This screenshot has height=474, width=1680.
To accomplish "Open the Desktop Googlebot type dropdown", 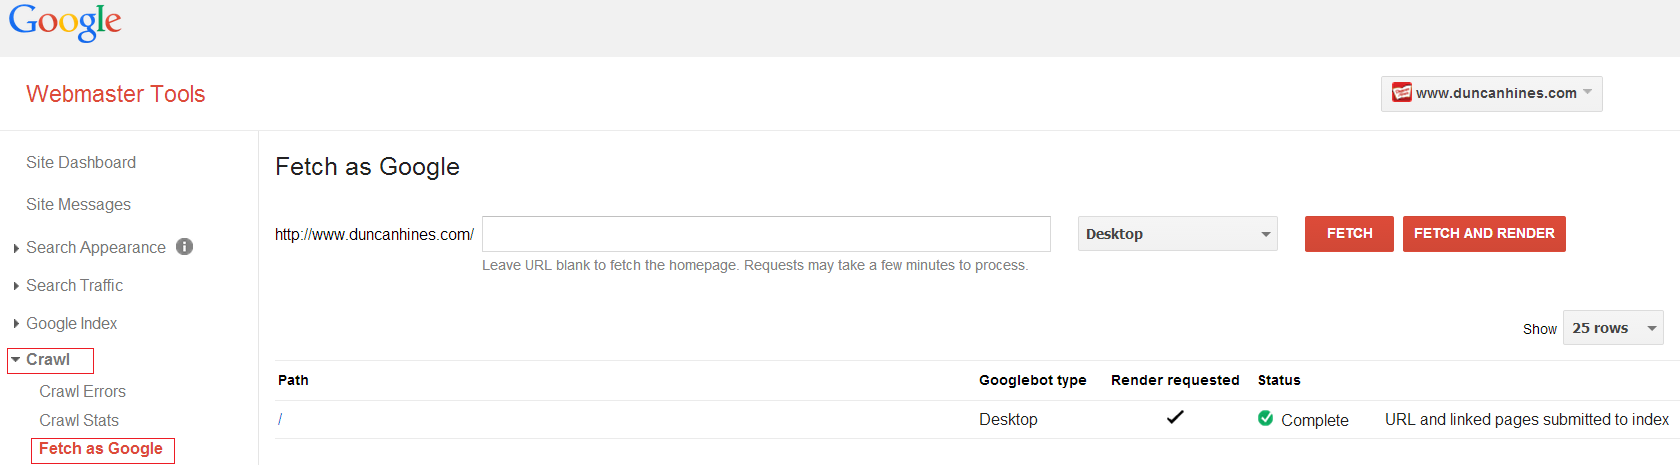I will (x=1177, y=234).
